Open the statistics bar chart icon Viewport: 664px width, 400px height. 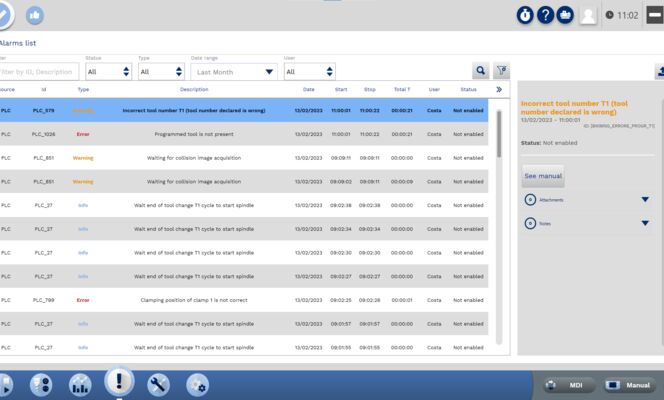coord(80,385)
